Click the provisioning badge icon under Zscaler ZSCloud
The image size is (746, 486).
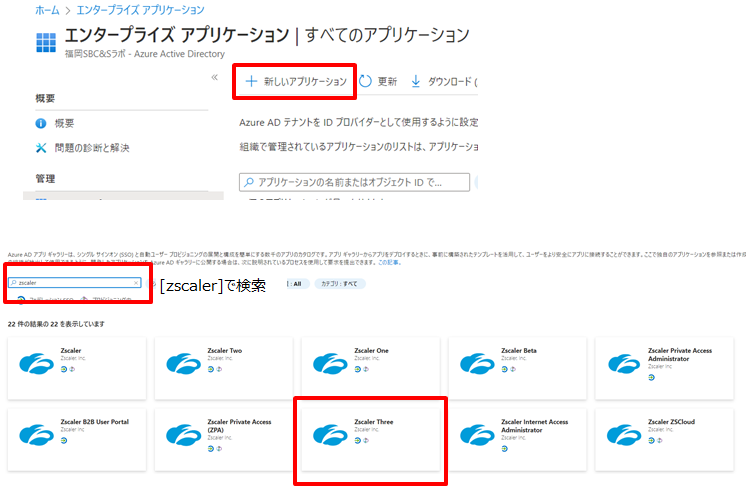[659, 441]
